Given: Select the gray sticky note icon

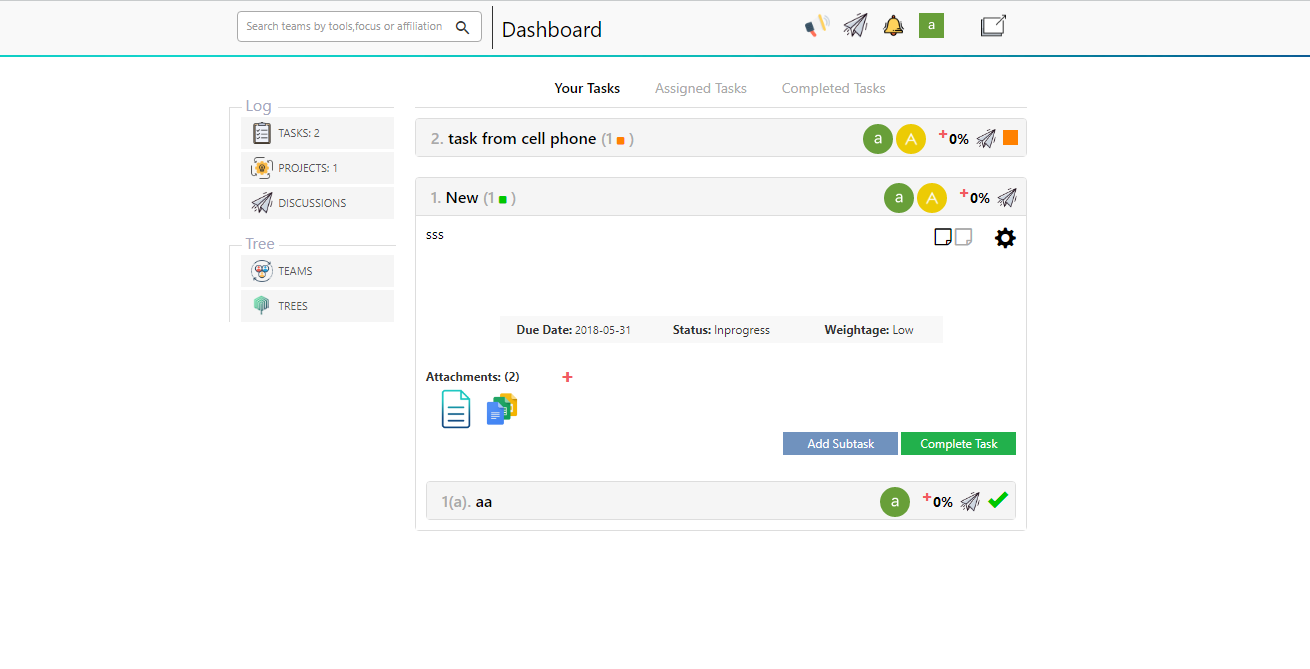Looking at the screenshot, I should click(963, 237).
